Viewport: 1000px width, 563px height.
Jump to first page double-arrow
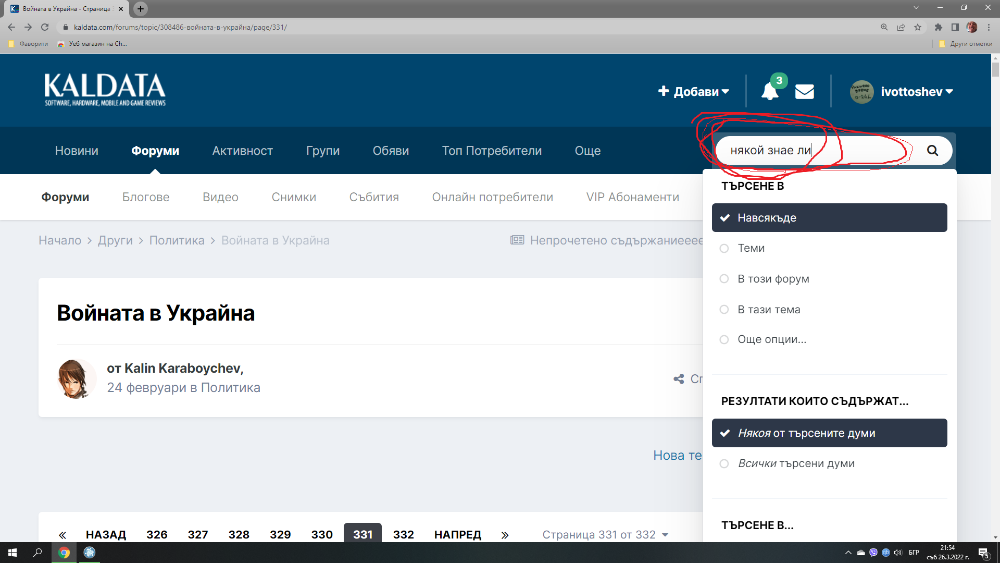tap(62, 534)
